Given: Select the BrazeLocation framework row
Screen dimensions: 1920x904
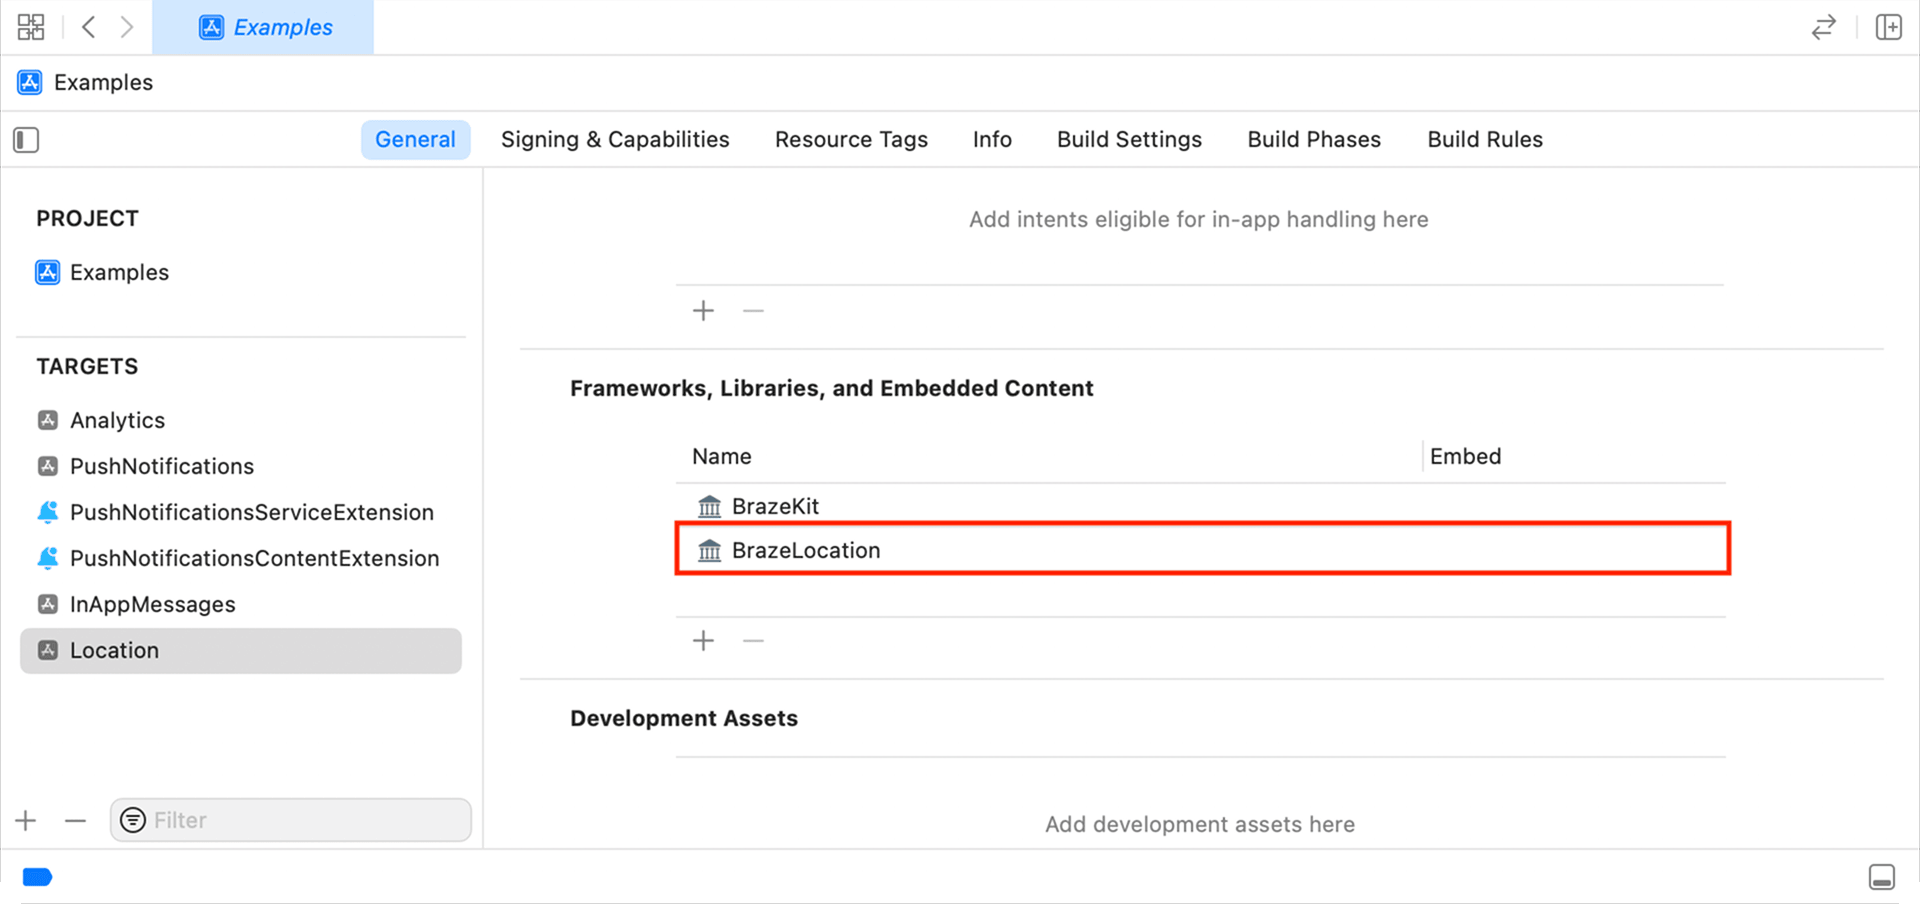Looking at the screenshot, I should (x=1201, y=550).
